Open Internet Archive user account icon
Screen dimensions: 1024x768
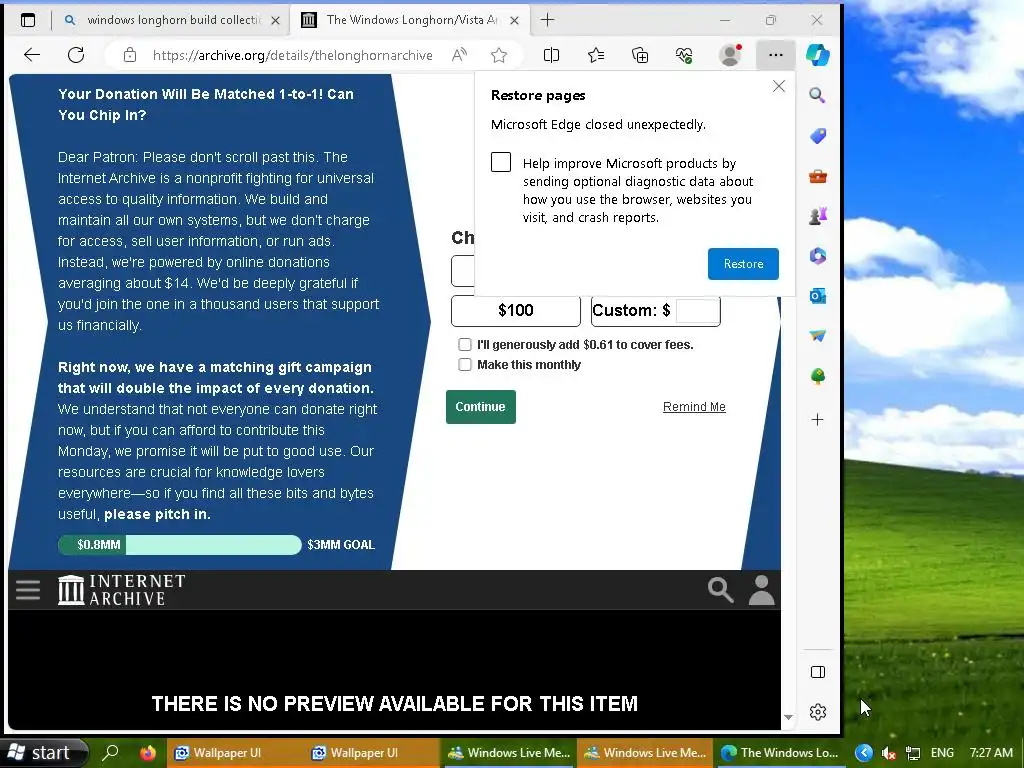tap(761, 590)
